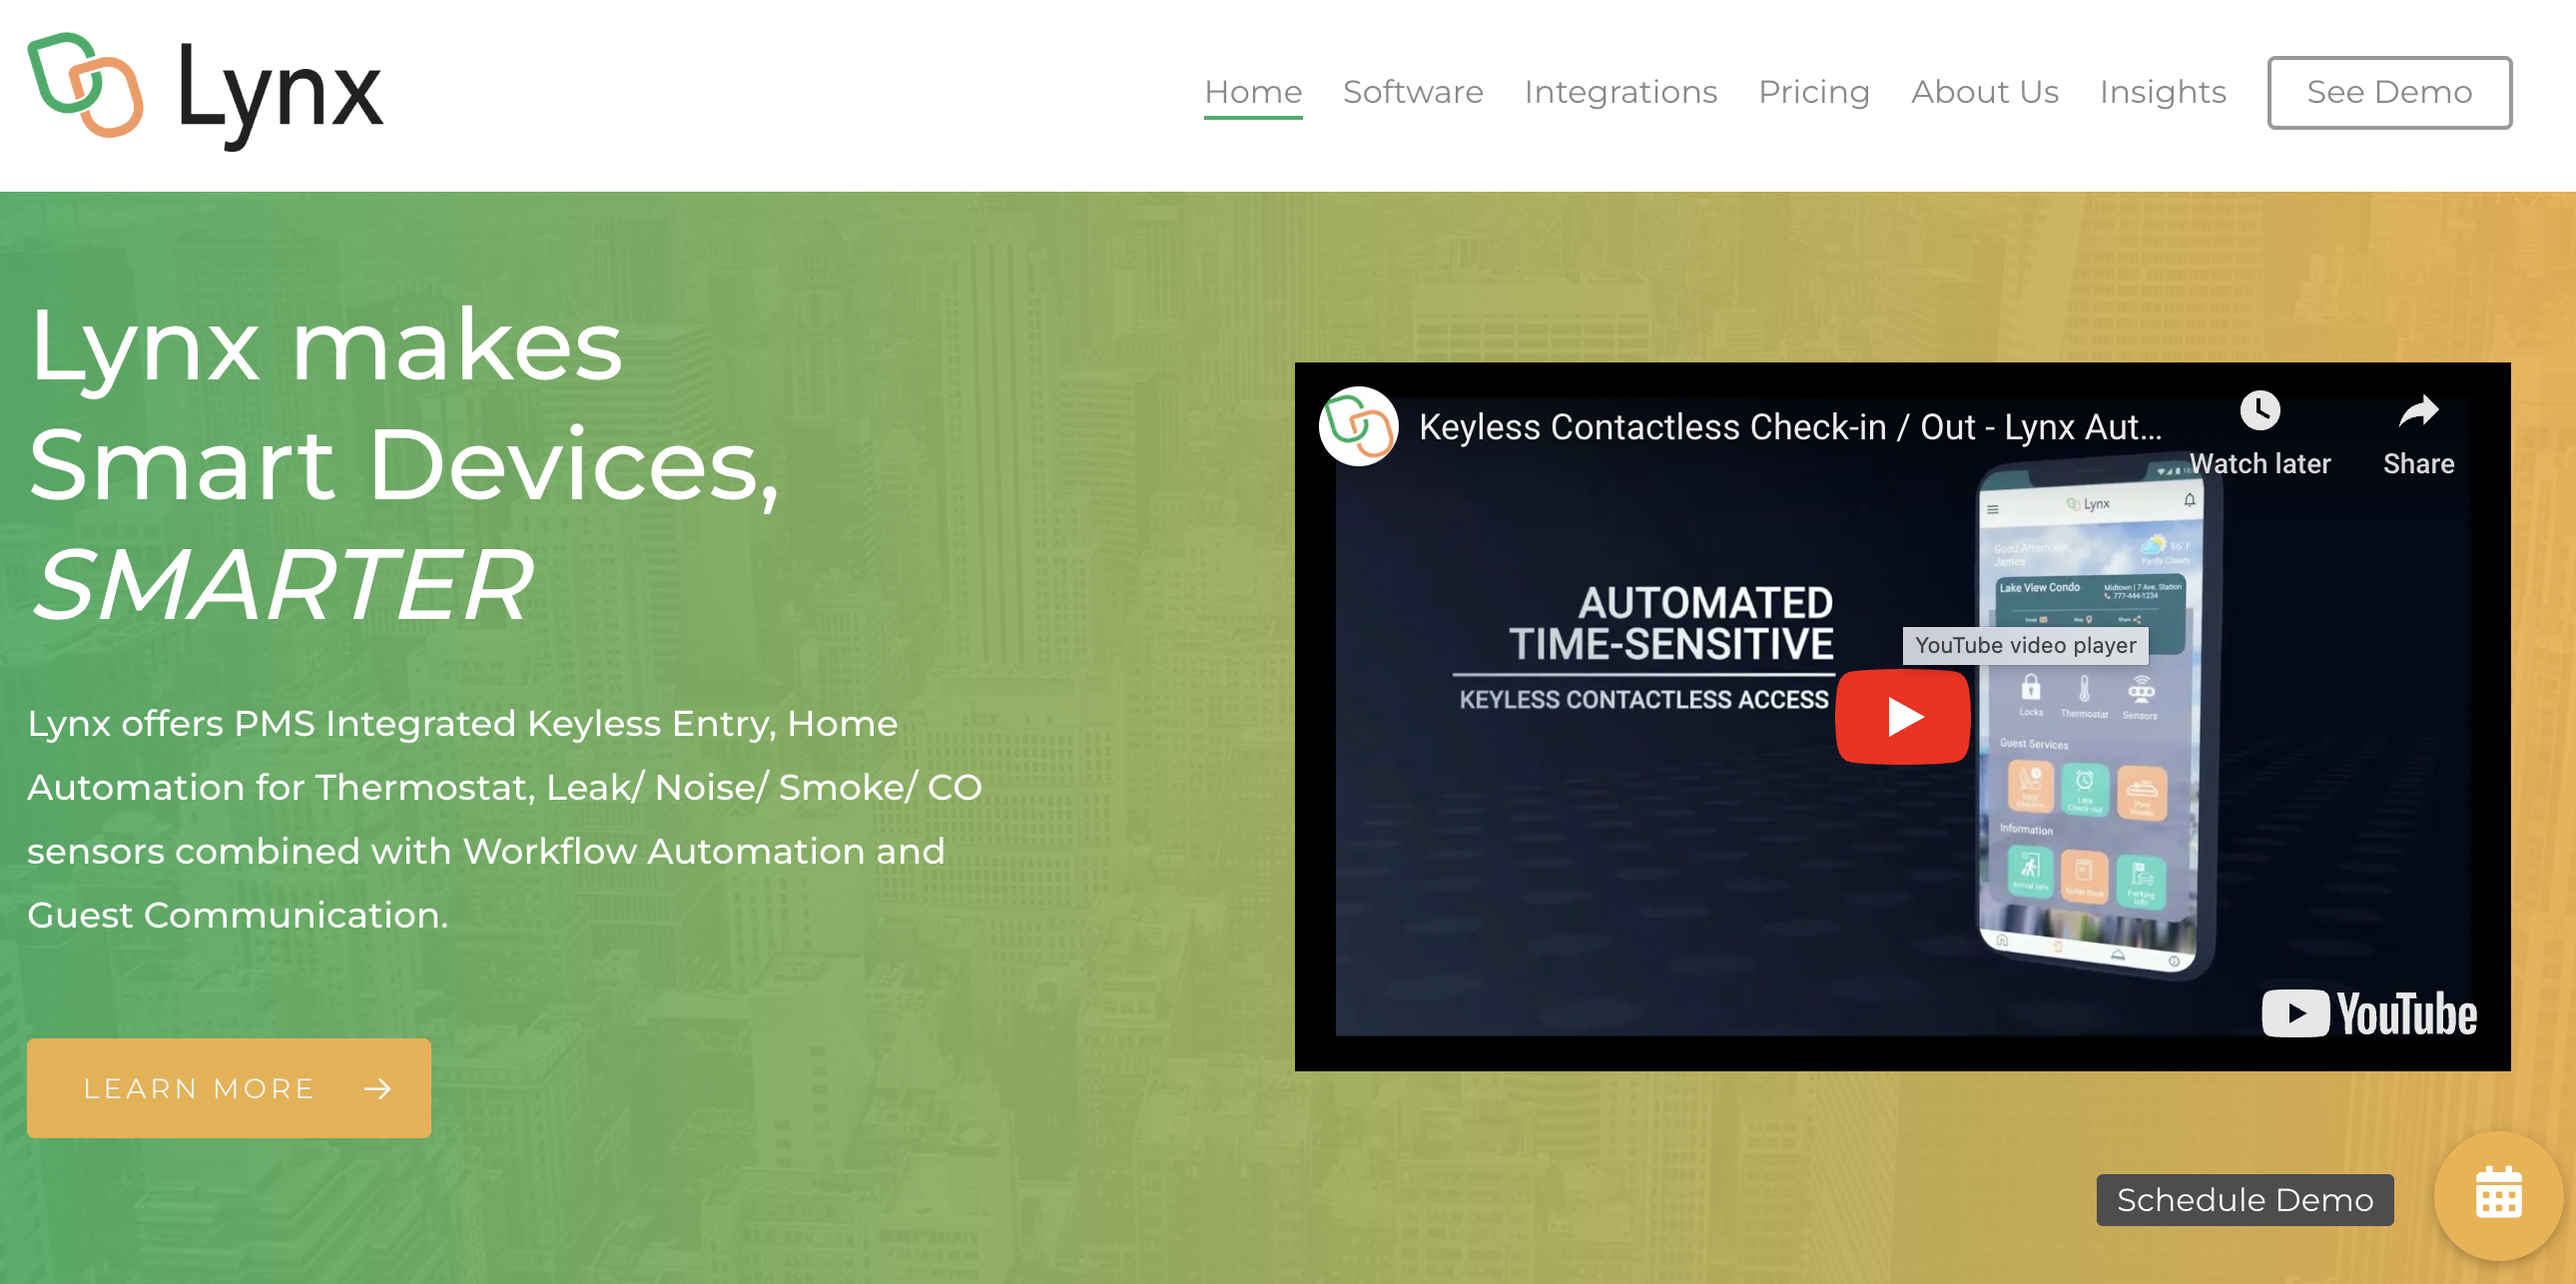
Task: Navigate to About Us
Action: click(x=1984, y=92)
